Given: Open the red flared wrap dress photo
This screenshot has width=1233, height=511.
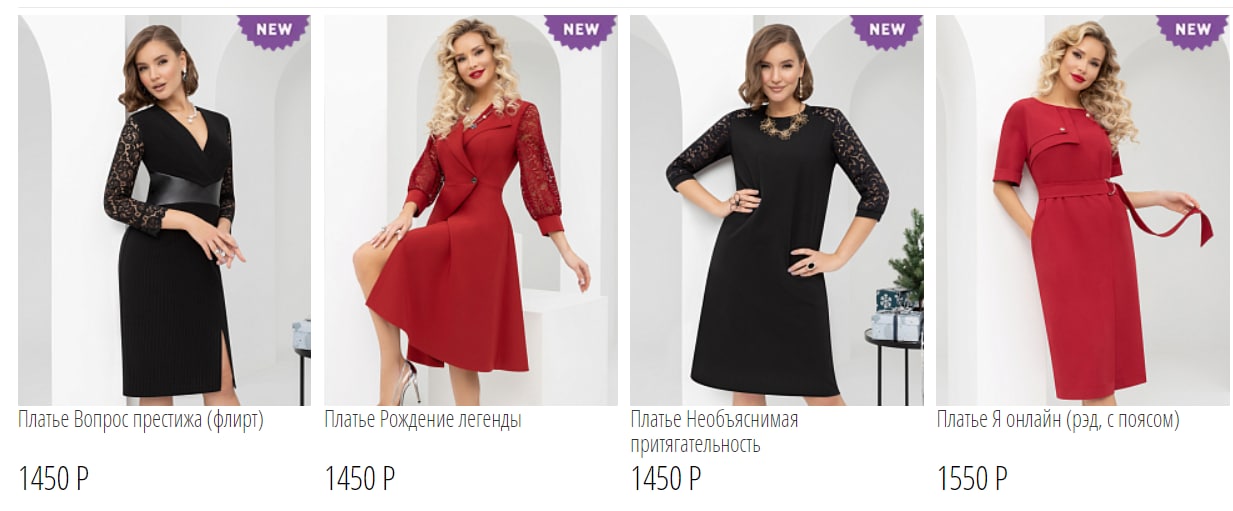Looking at the screenshot, I should point(471,210).
